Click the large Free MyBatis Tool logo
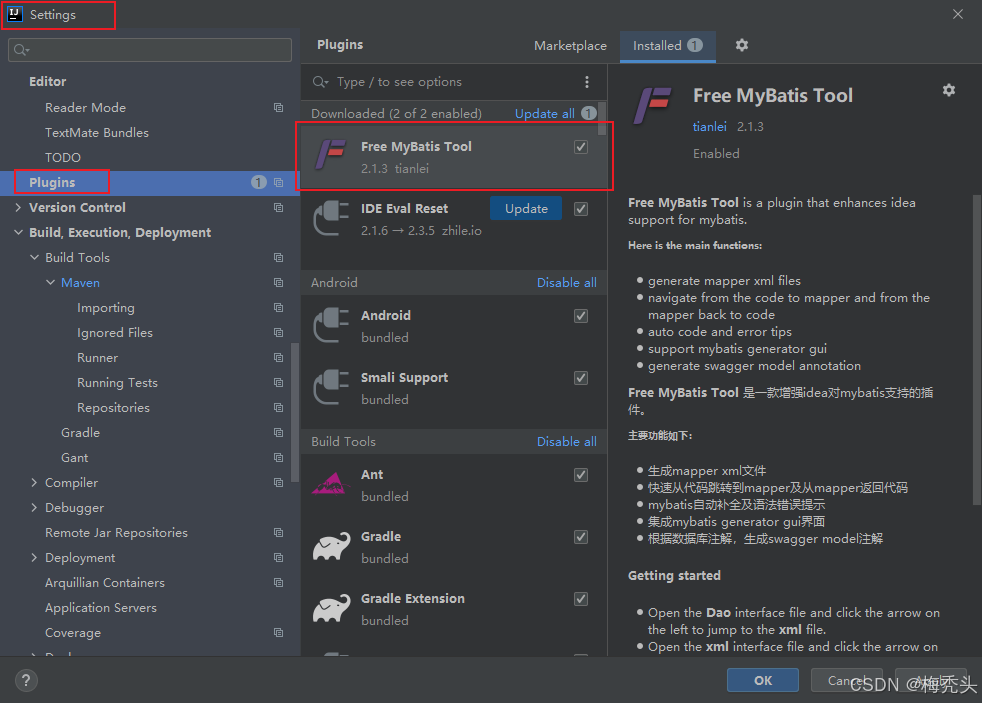 point(653,105)
